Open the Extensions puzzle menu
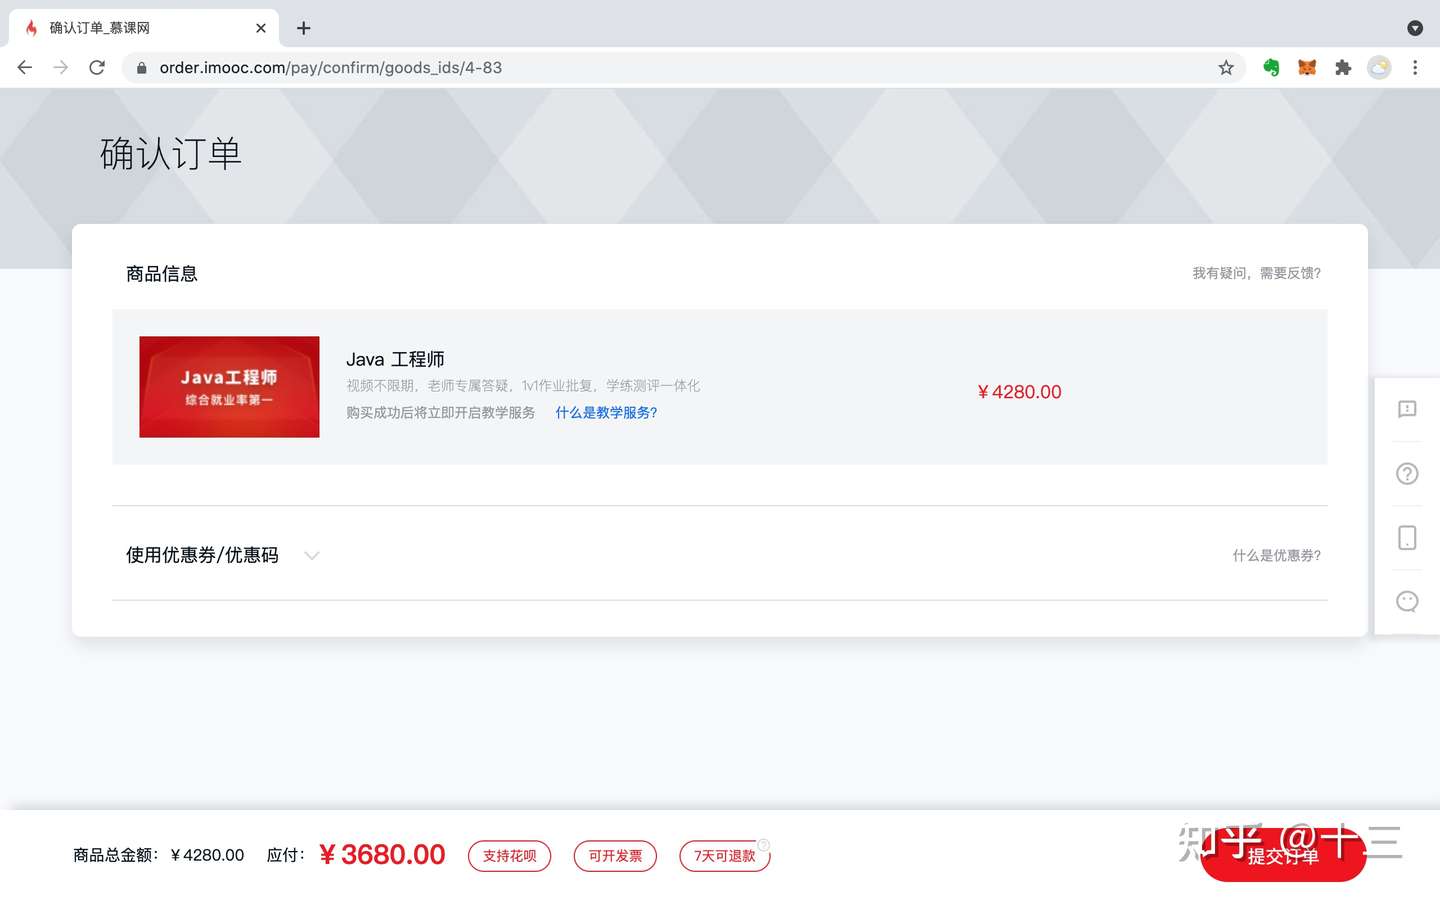Viewport: 1440px width, 900px height. coord(1343,67)
